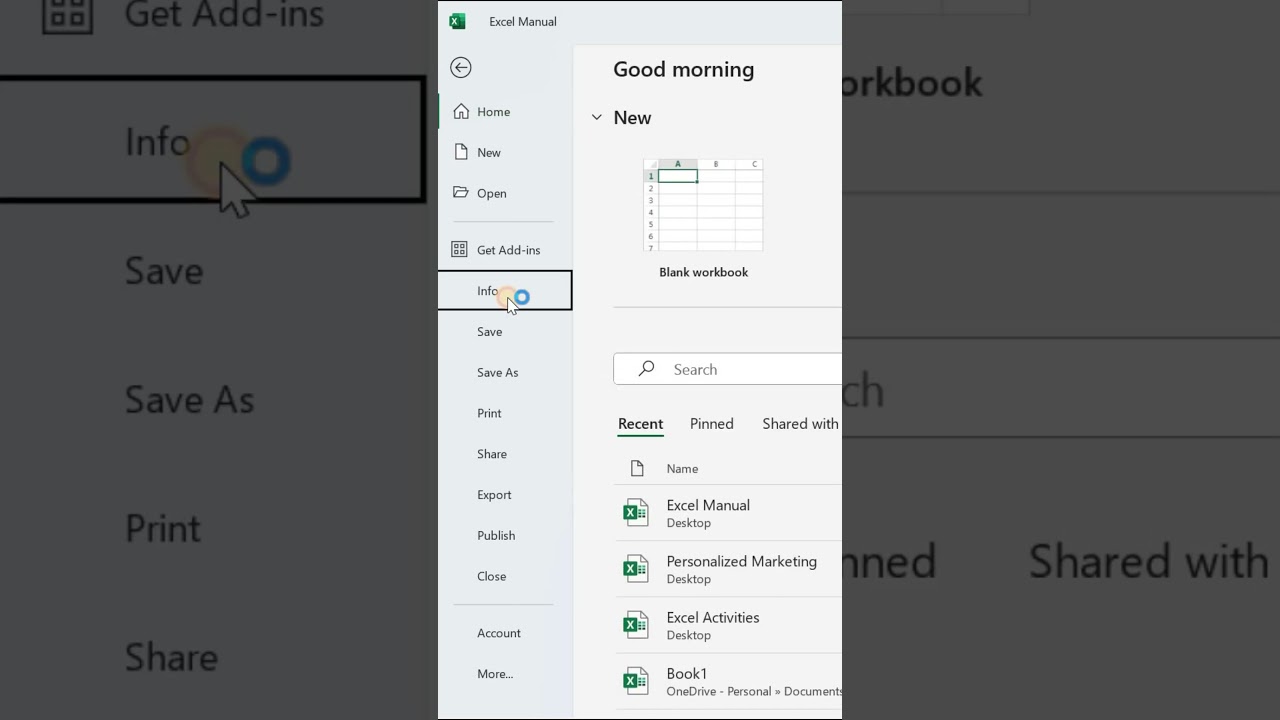The image size is (1280, 720).
Task: Click Excel icon beside Excel Activities
Action: click(x=635, y=625)
